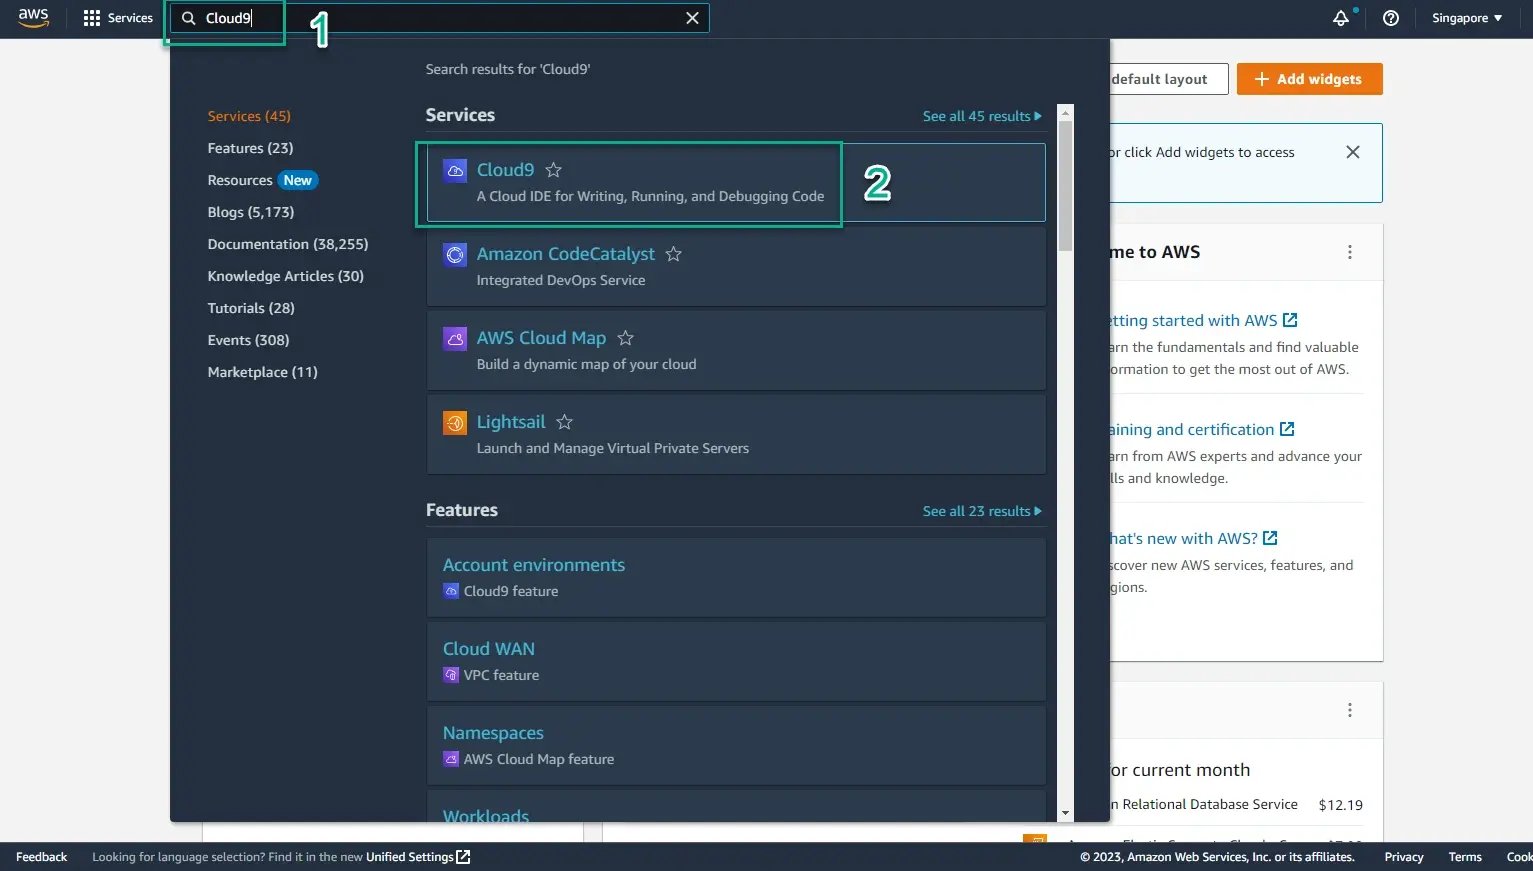Screen dimensions: 1533x871
Task: Open the Welcome widget options menu
Action: pos(1350,252)
